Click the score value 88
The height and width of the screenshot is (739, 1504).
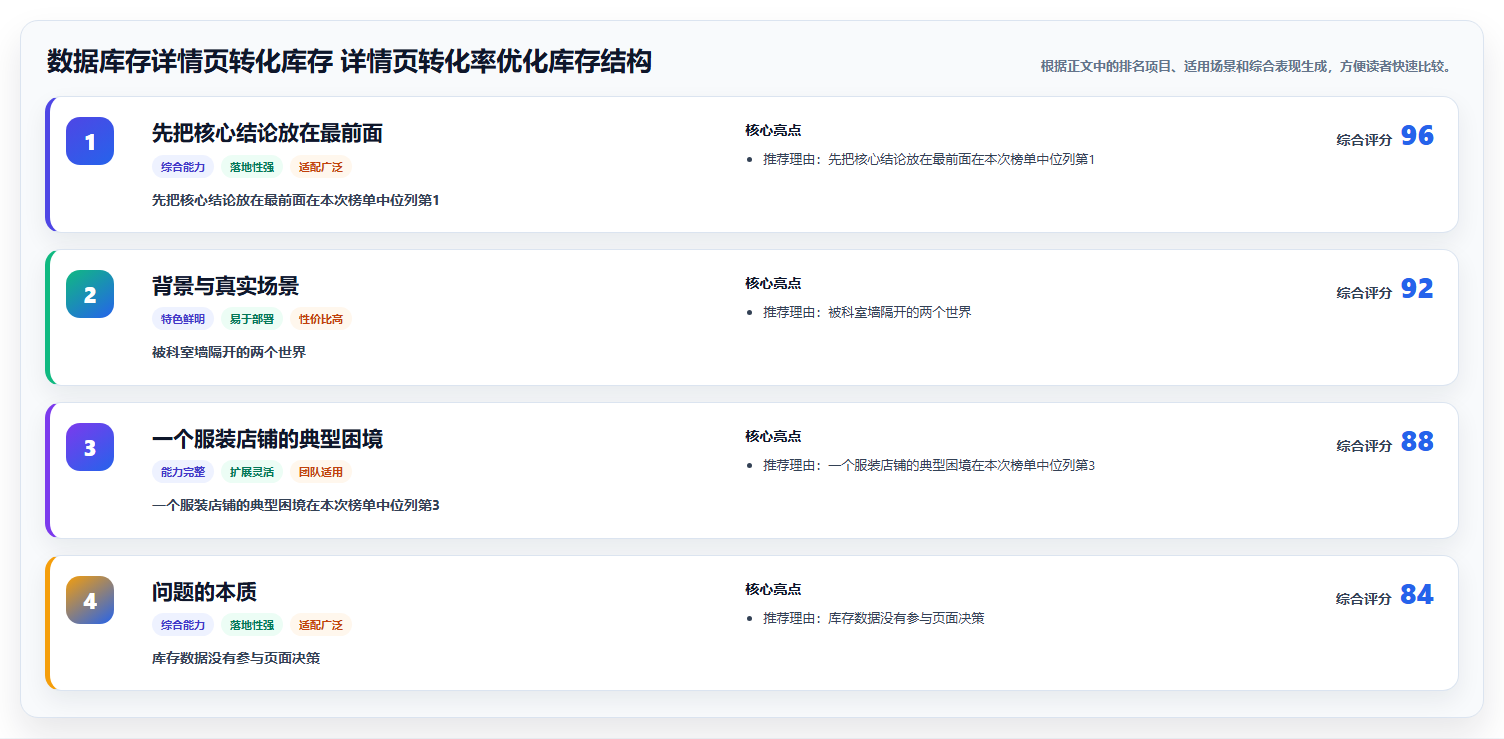(1417, 442)
